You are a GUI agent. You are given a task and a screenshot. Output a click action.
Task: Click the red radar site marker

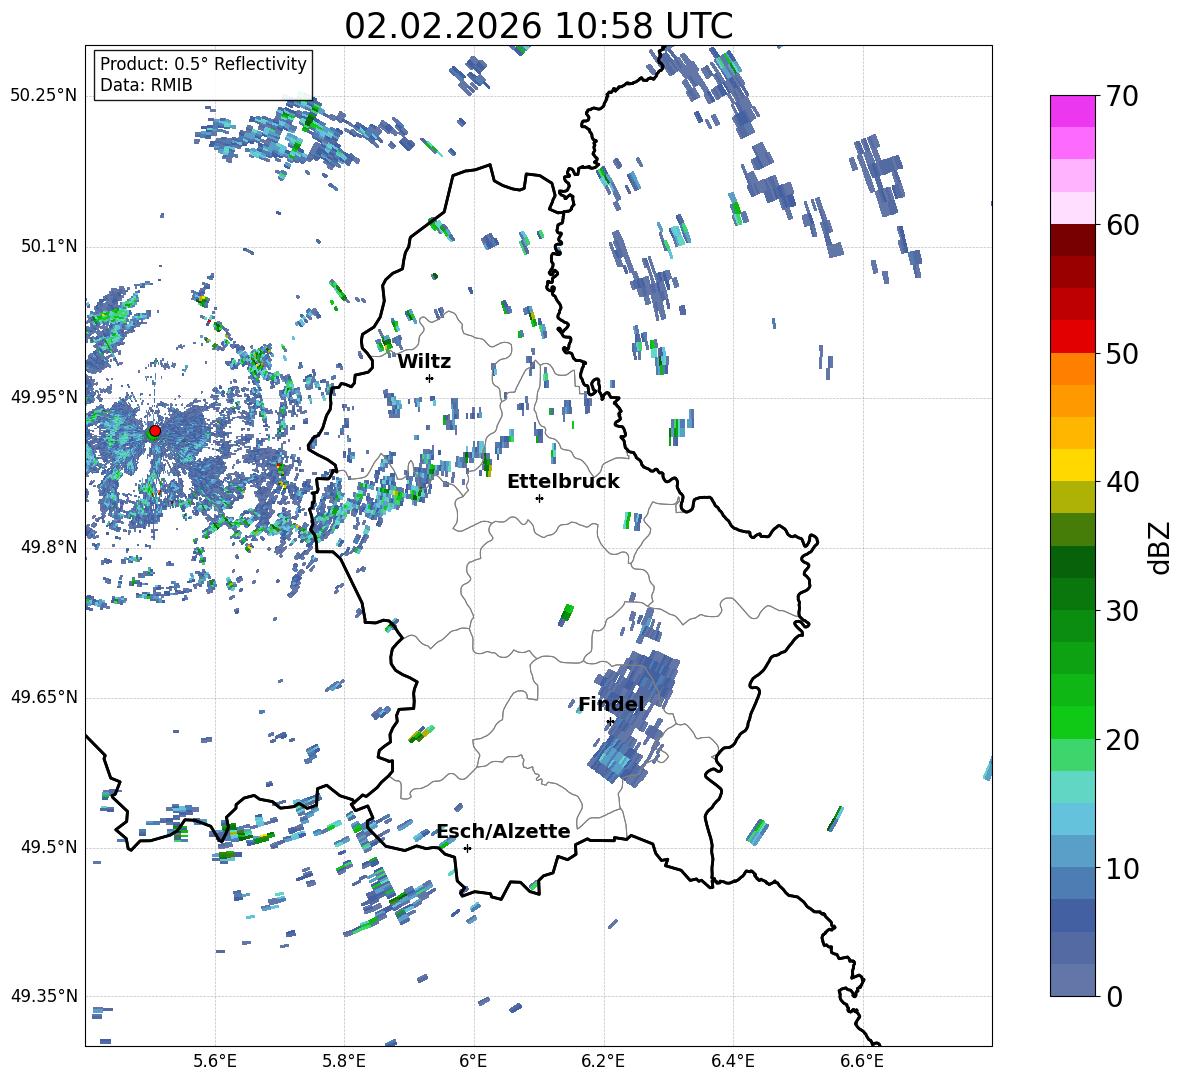[154, 431]
